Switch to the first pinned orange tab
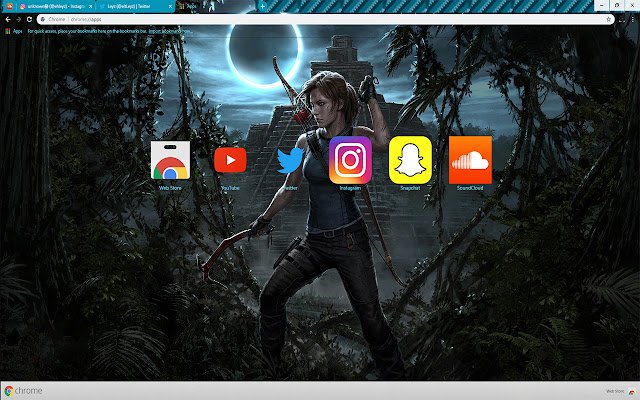 click(9, 6)
